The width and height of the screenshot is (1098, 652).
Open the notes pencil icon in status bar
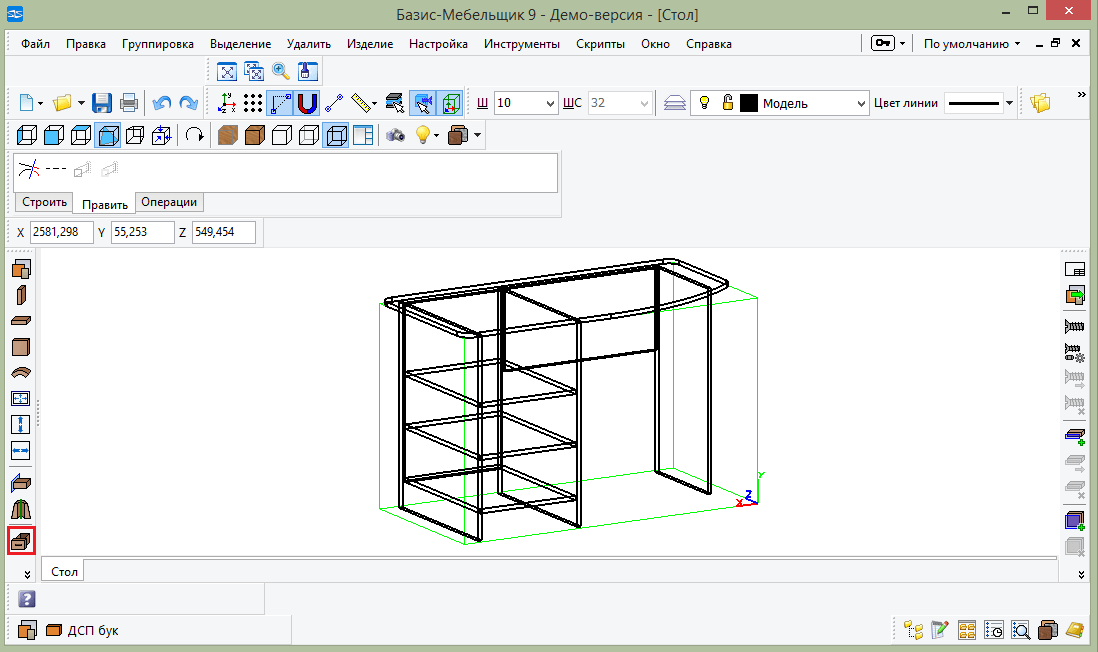[940, 630]
